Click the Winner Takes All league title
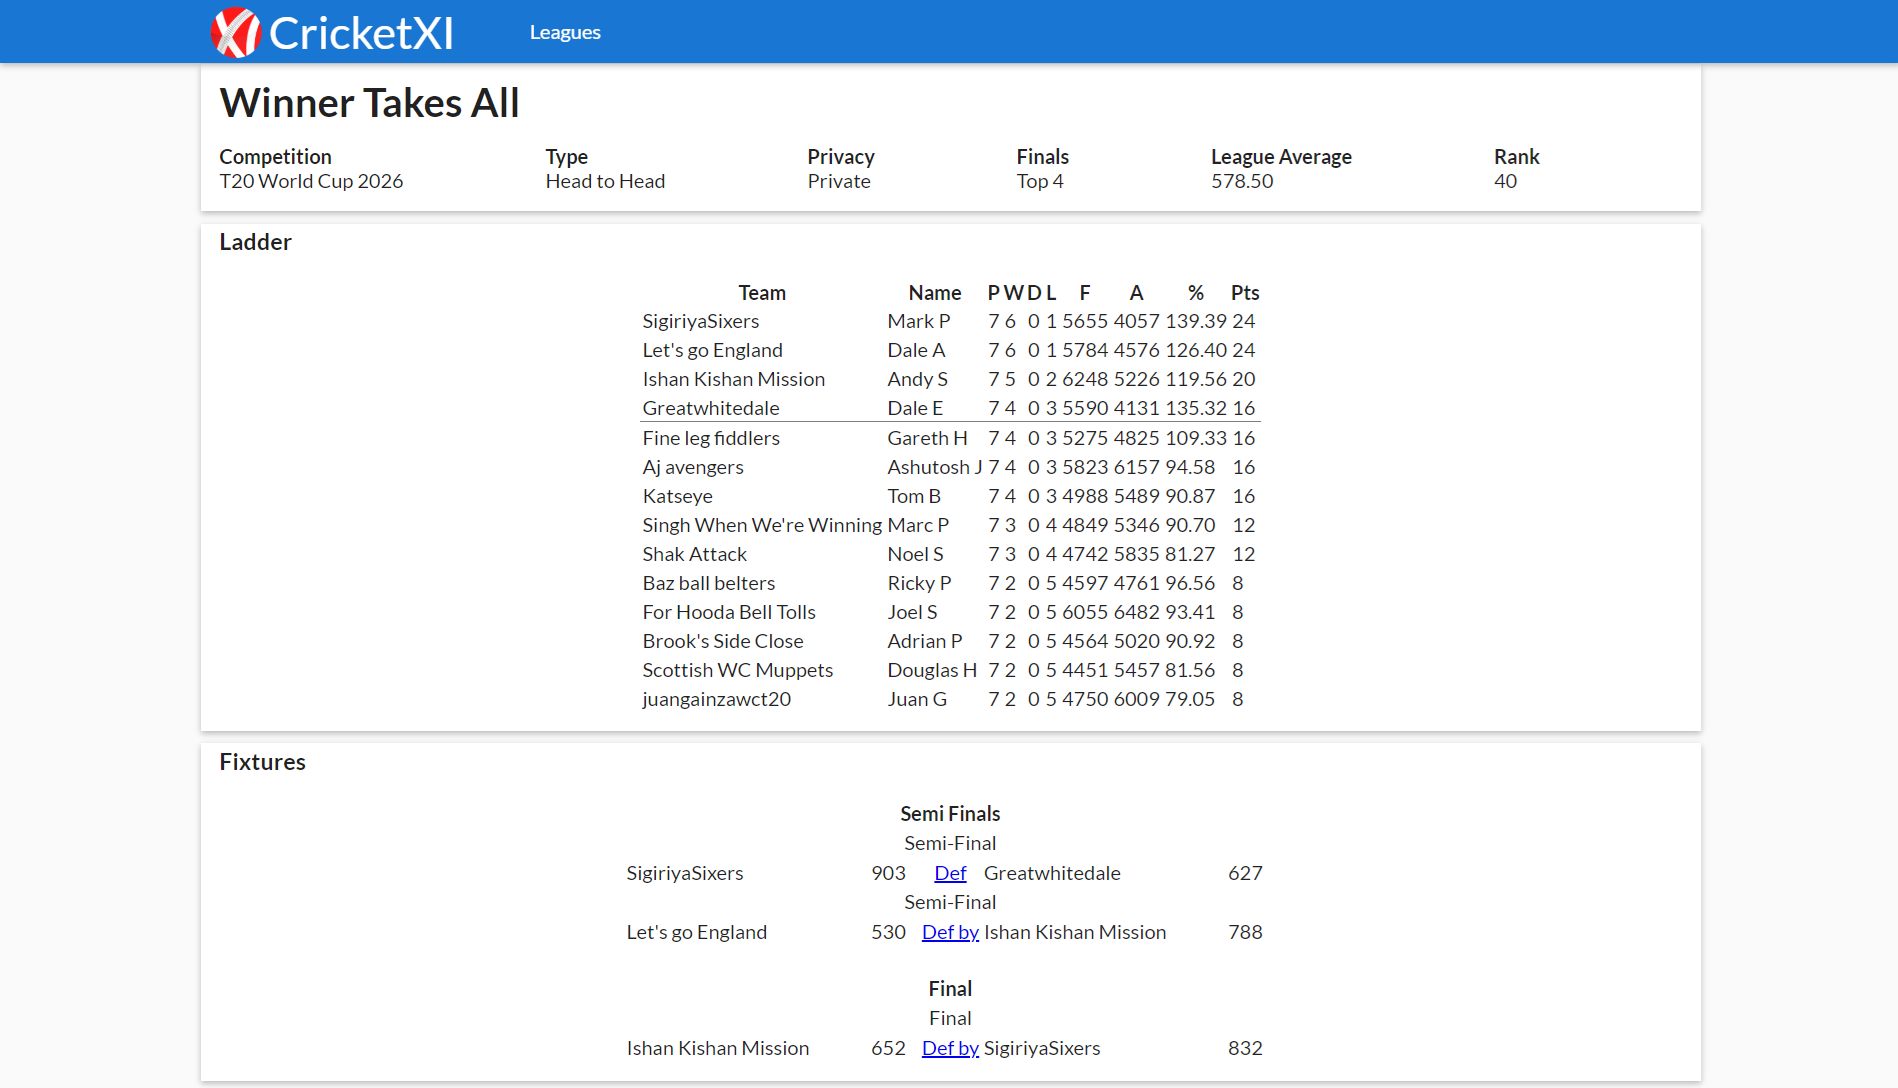 click(369, 103)
